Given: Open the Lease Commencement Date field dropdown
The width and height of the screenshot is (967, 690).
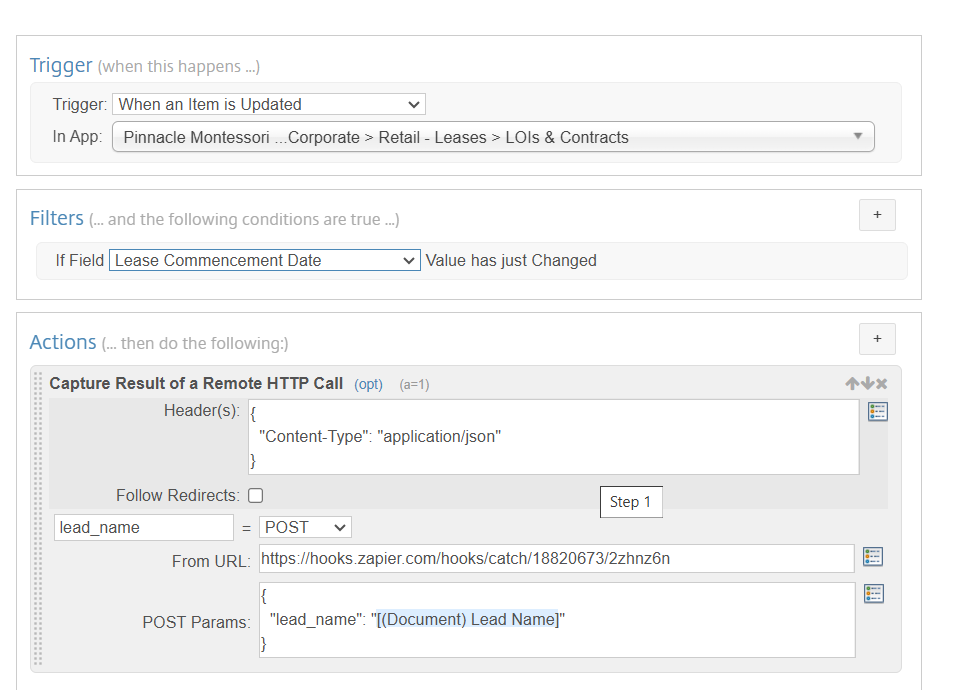Looking at the screenshot, I should pos(265,260).
